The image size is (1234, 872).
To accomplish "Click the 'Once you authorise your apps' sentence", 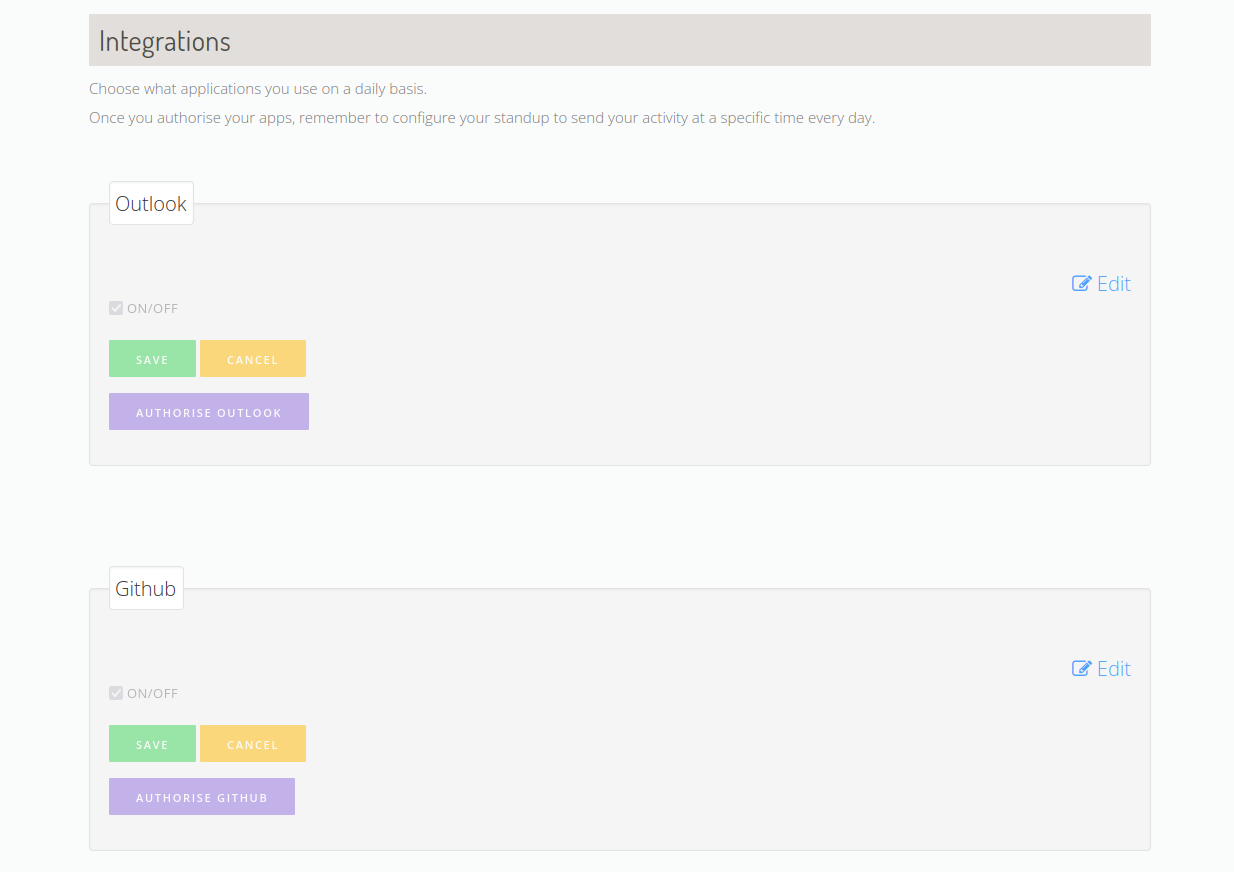I will pos(482,118).
